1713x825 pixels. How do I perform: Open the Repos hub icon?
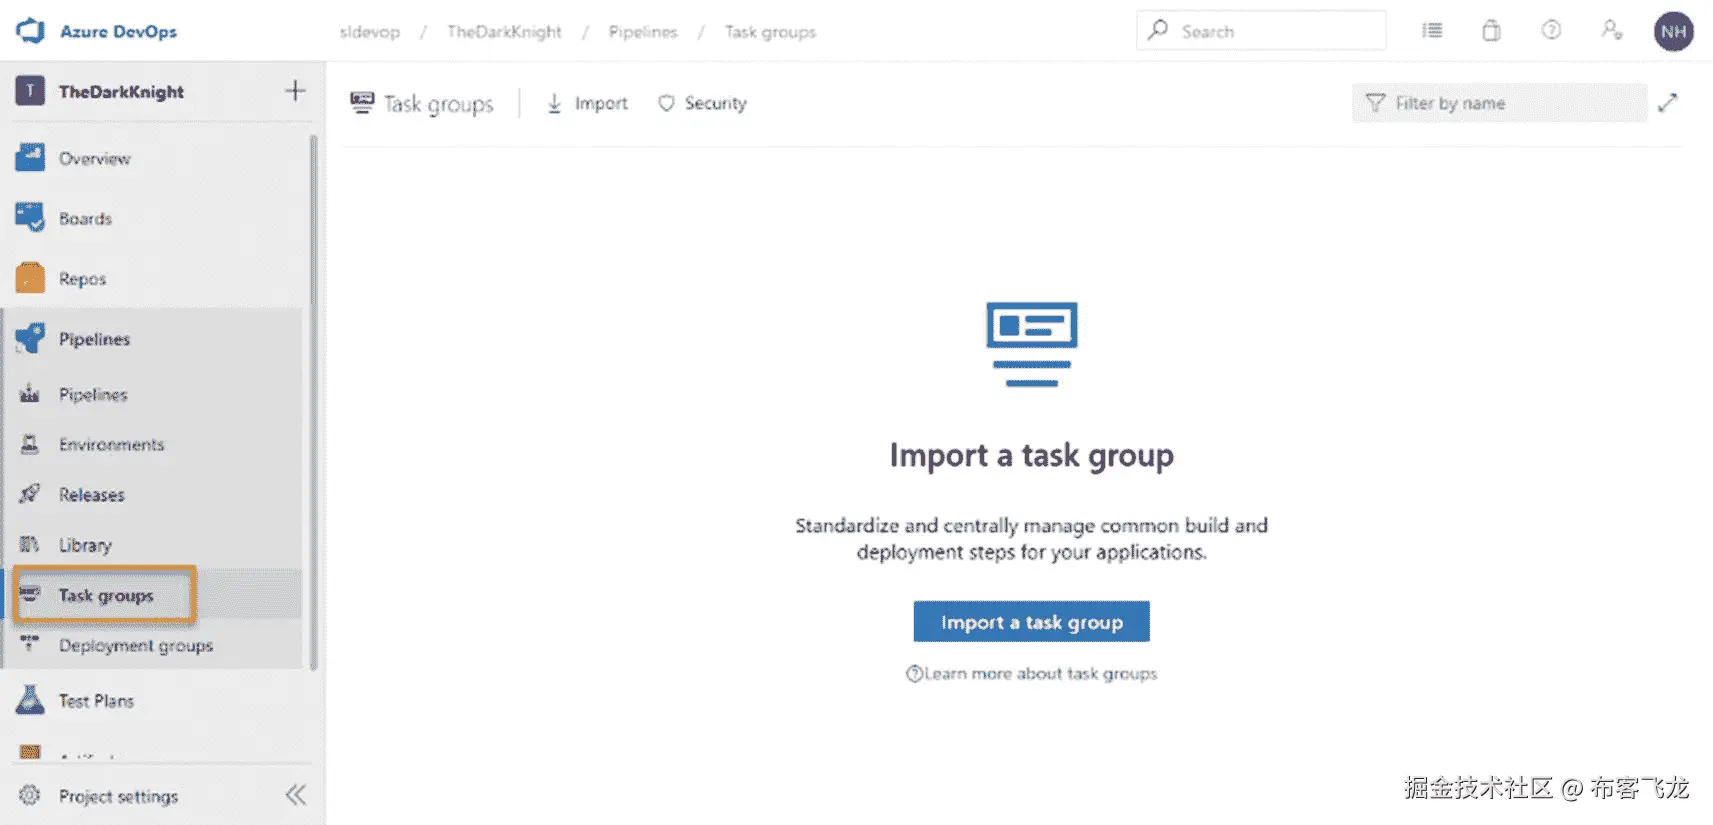point(30,277)
